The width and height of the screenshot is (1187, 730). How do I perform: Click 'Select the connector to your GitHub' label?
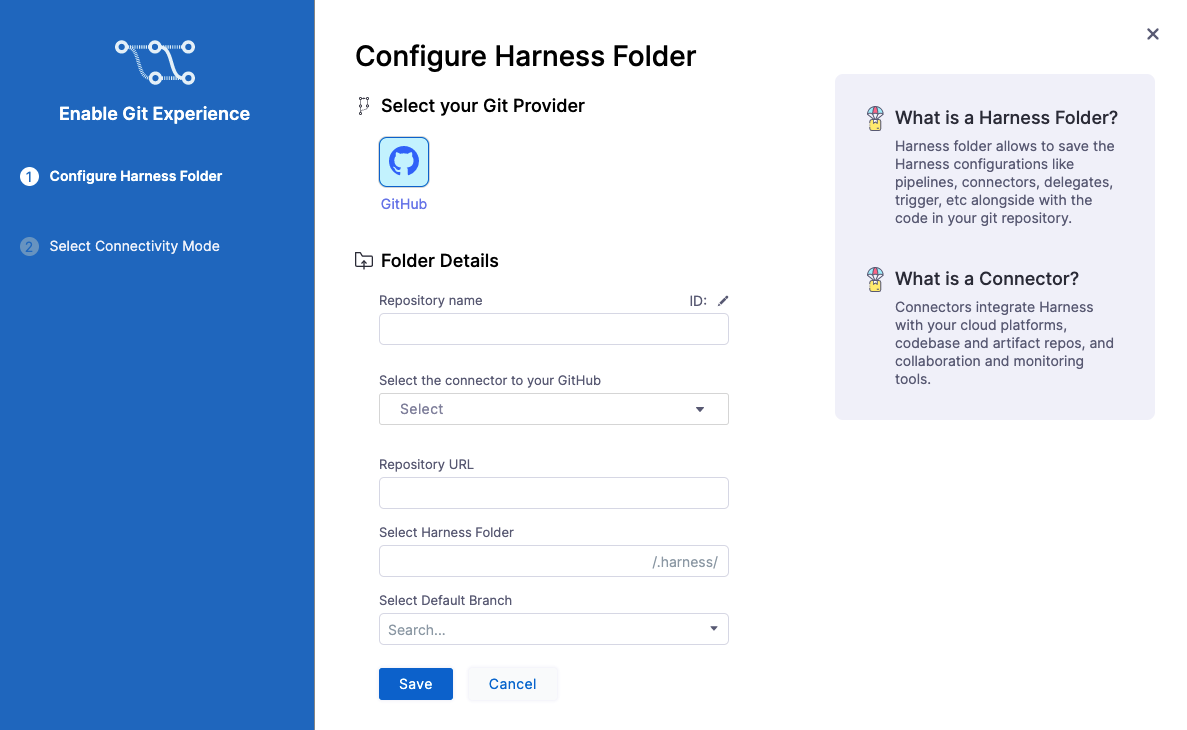(x=490, y=380)
